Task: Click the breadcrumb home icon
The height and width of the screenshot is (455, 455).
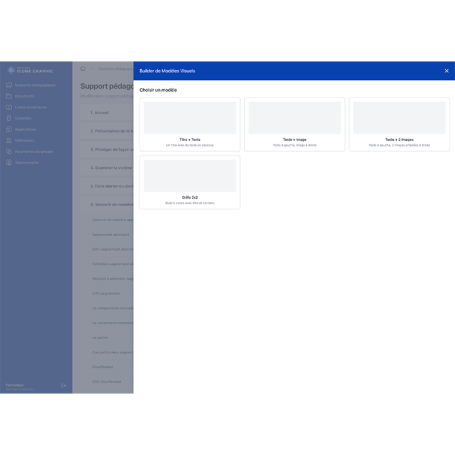Action: click(x=83, y=69)
